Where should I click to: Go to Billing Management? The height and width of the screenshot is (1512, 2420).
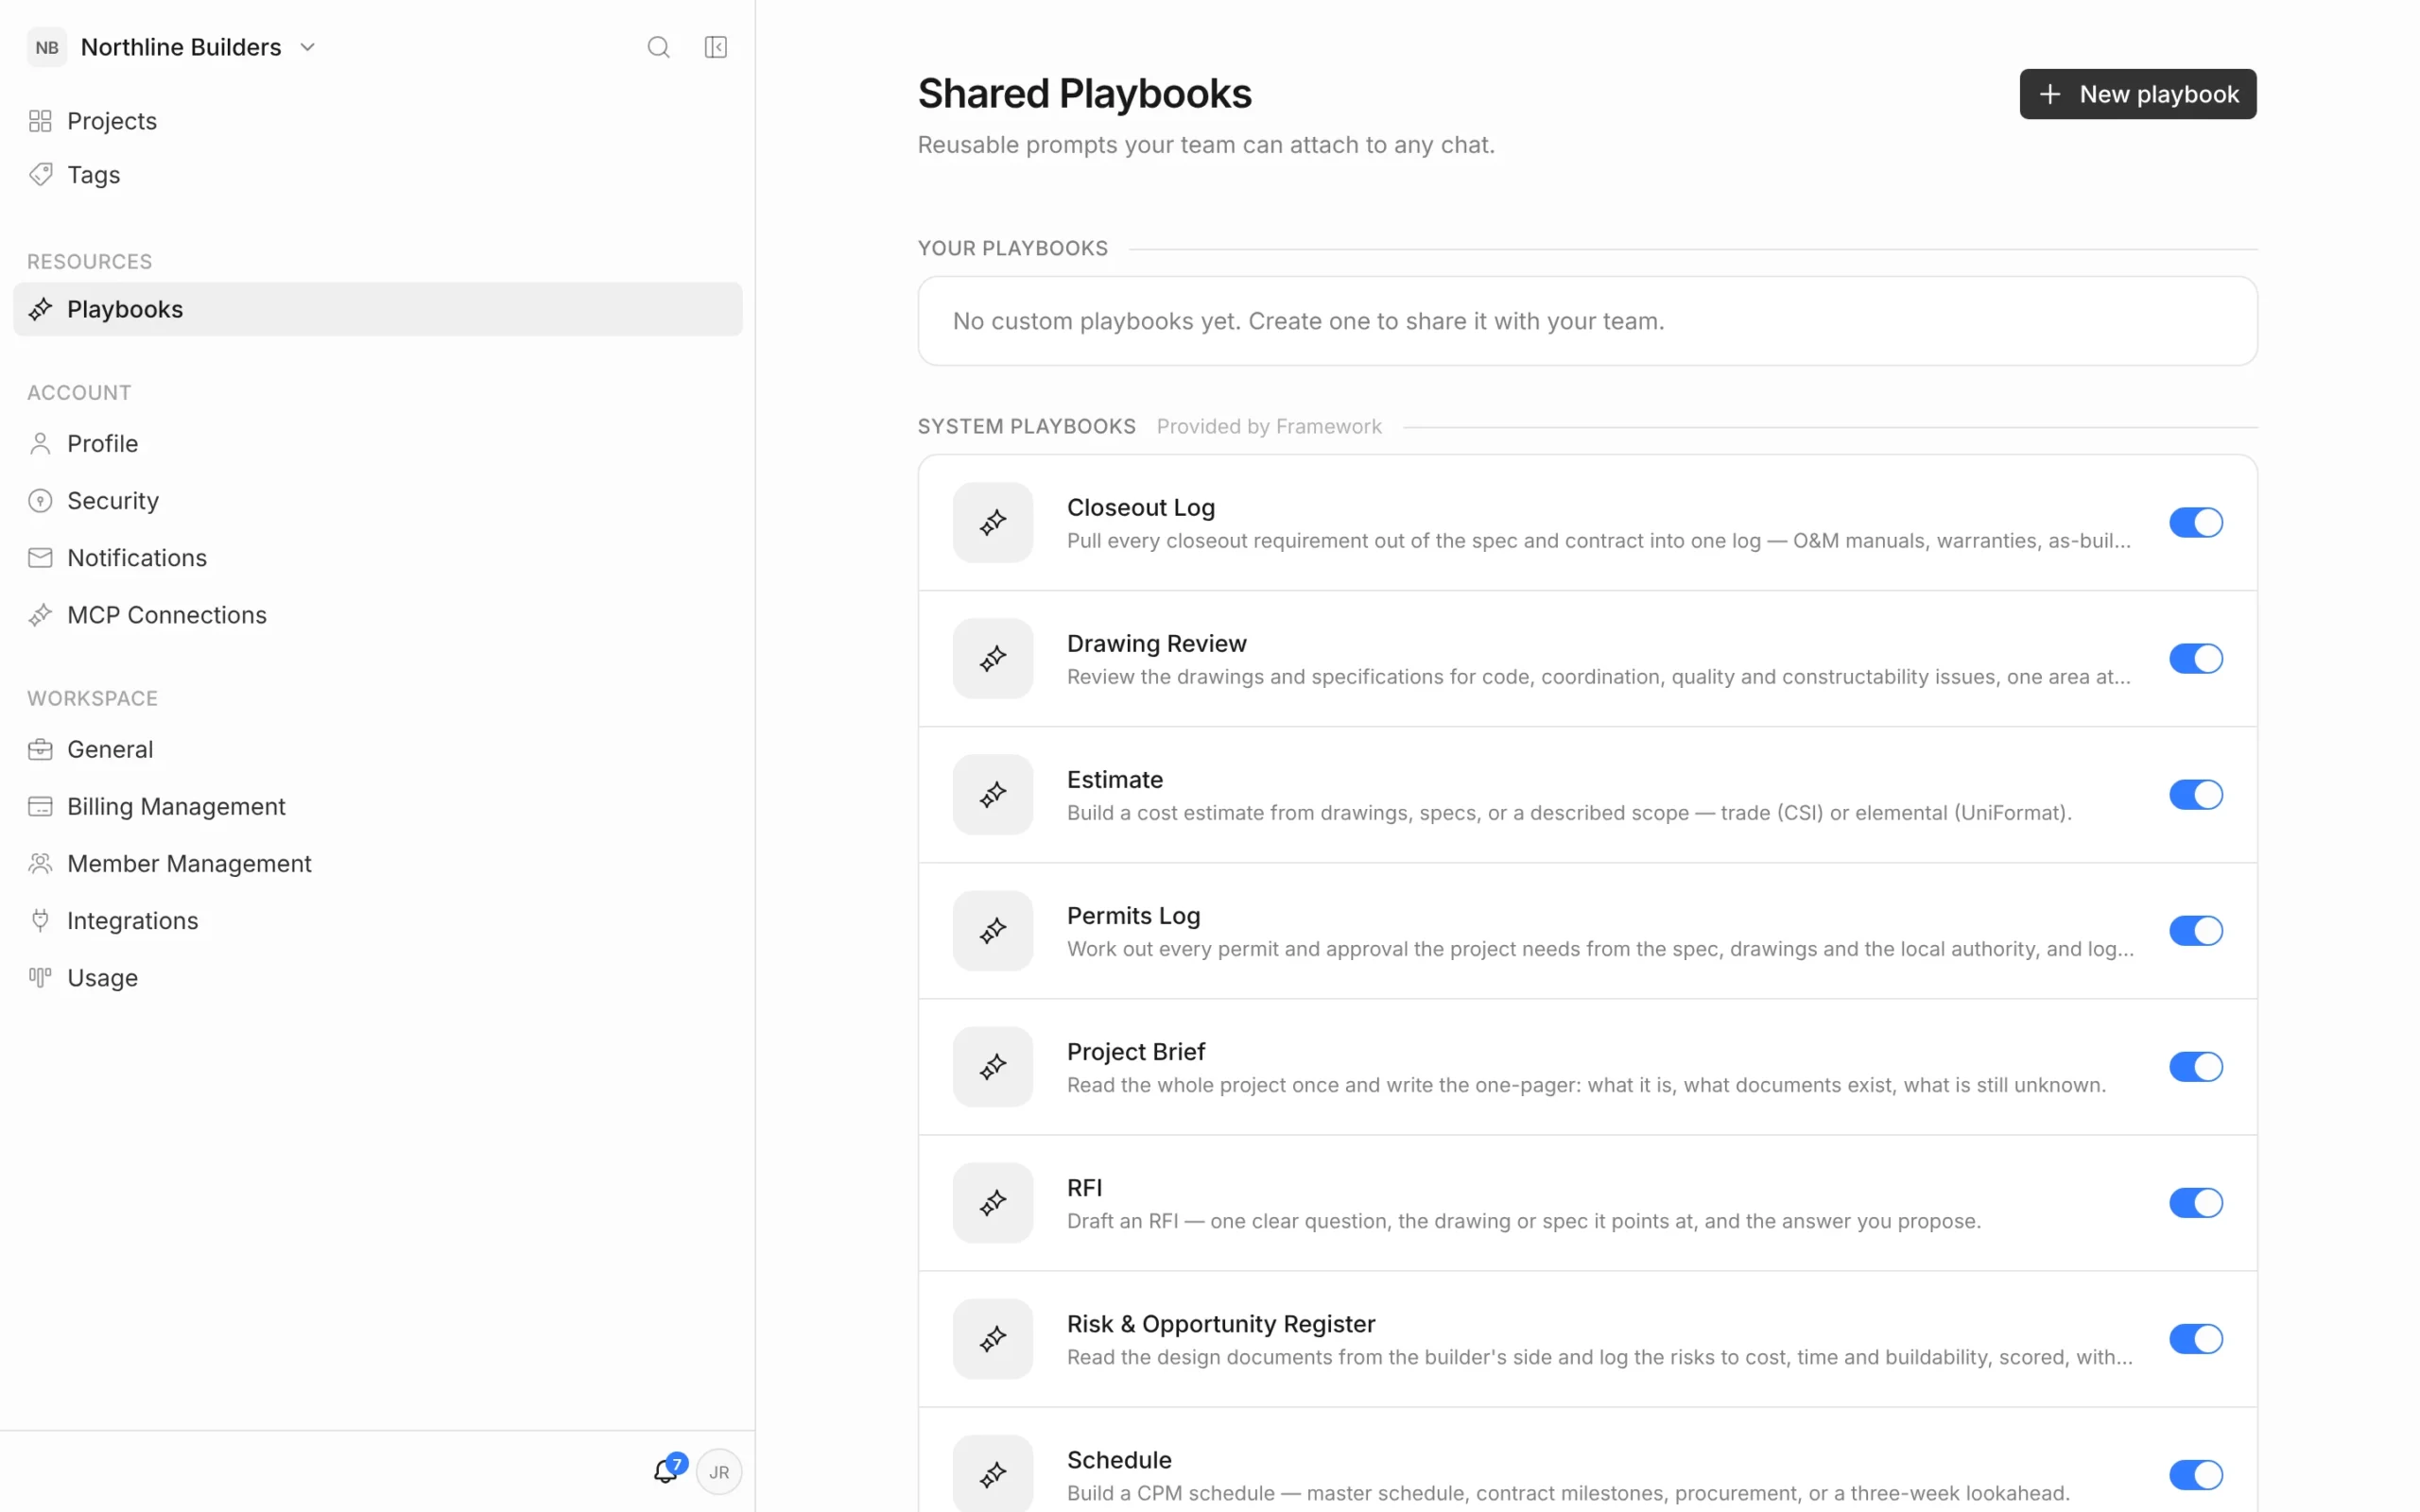click(x=378, y=806)
